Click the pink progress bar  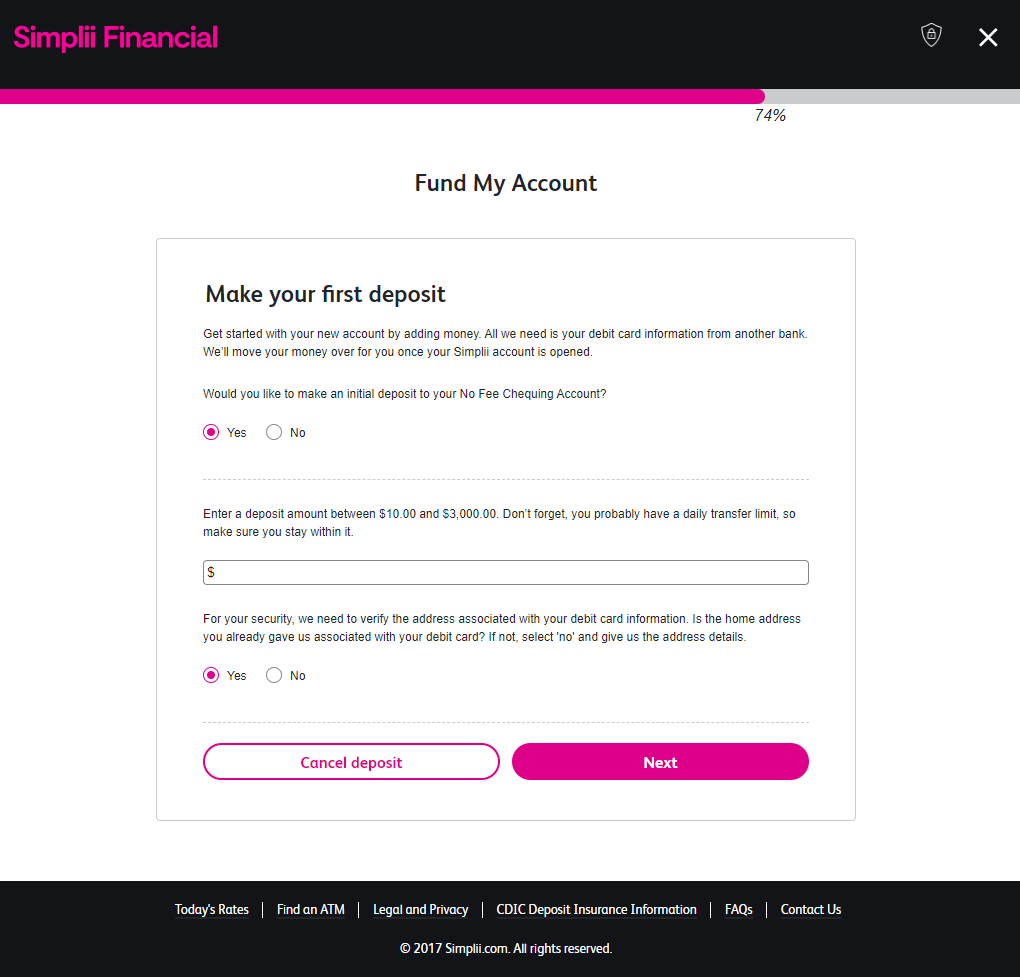[382, 97]
